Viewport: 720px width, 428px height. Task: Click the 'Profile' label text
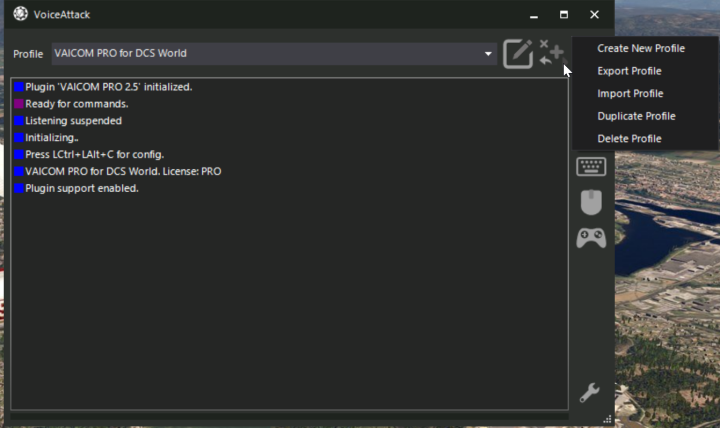(x=28, y=54)
